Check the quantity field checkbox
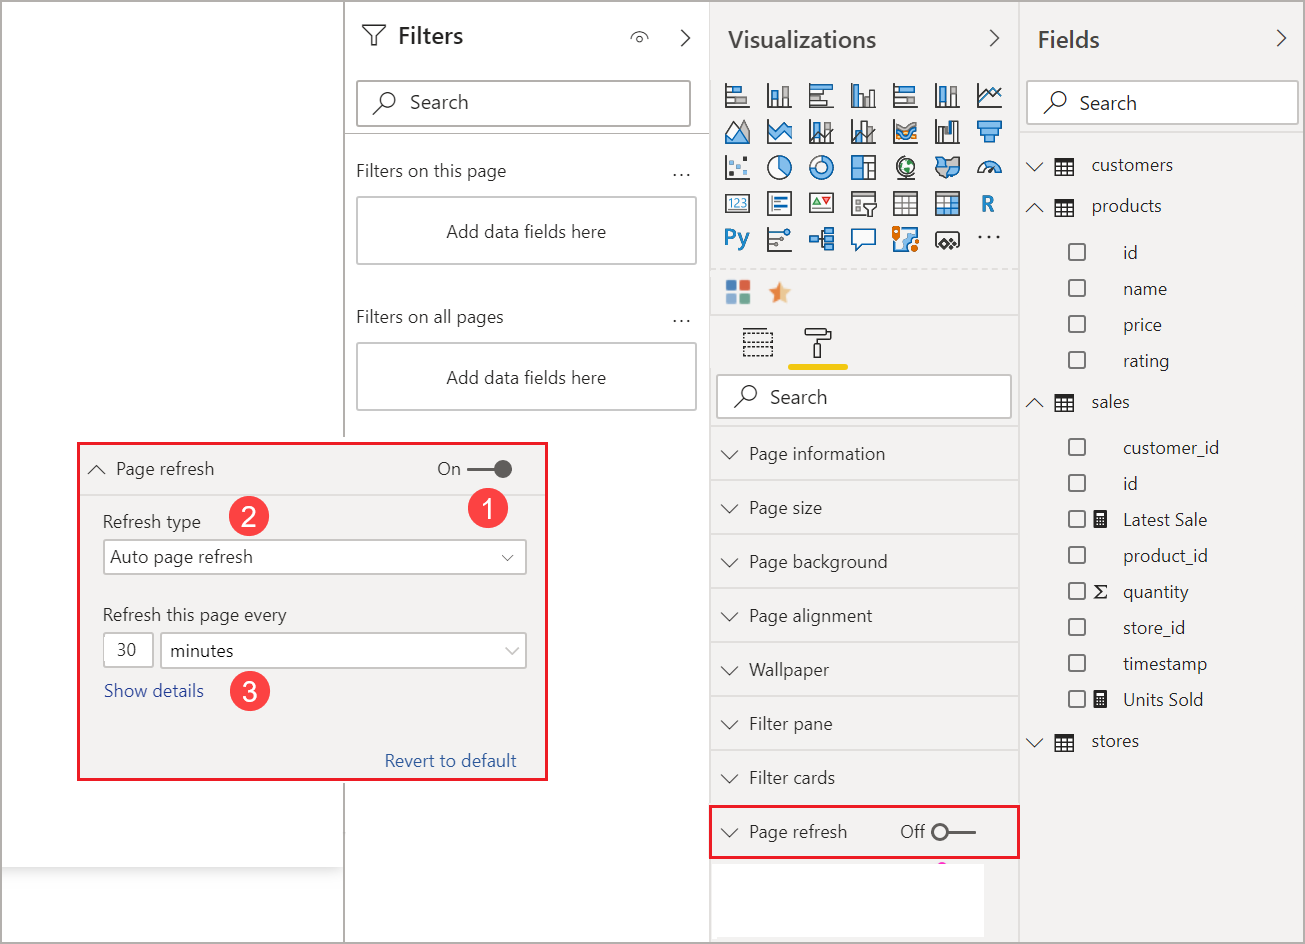The width and height of the screenshot is (1305, 944). 1077,591
